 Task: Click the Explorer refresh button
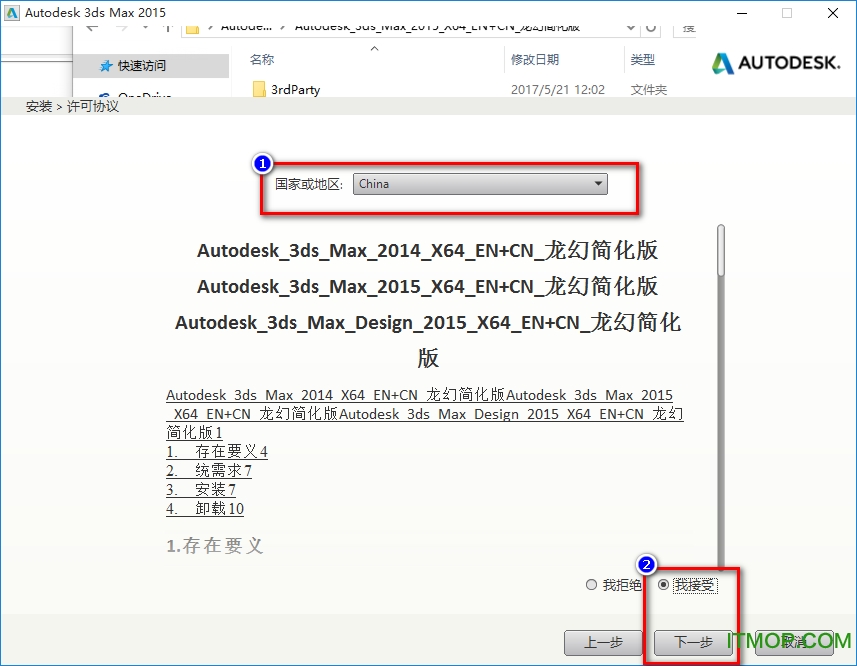[x=650, y=27]
